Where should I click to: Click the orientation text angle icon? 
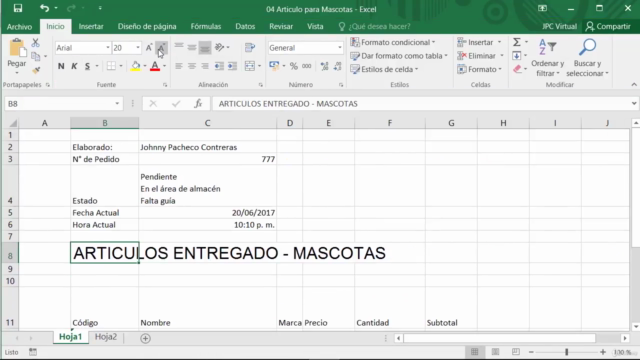point(220,47)
